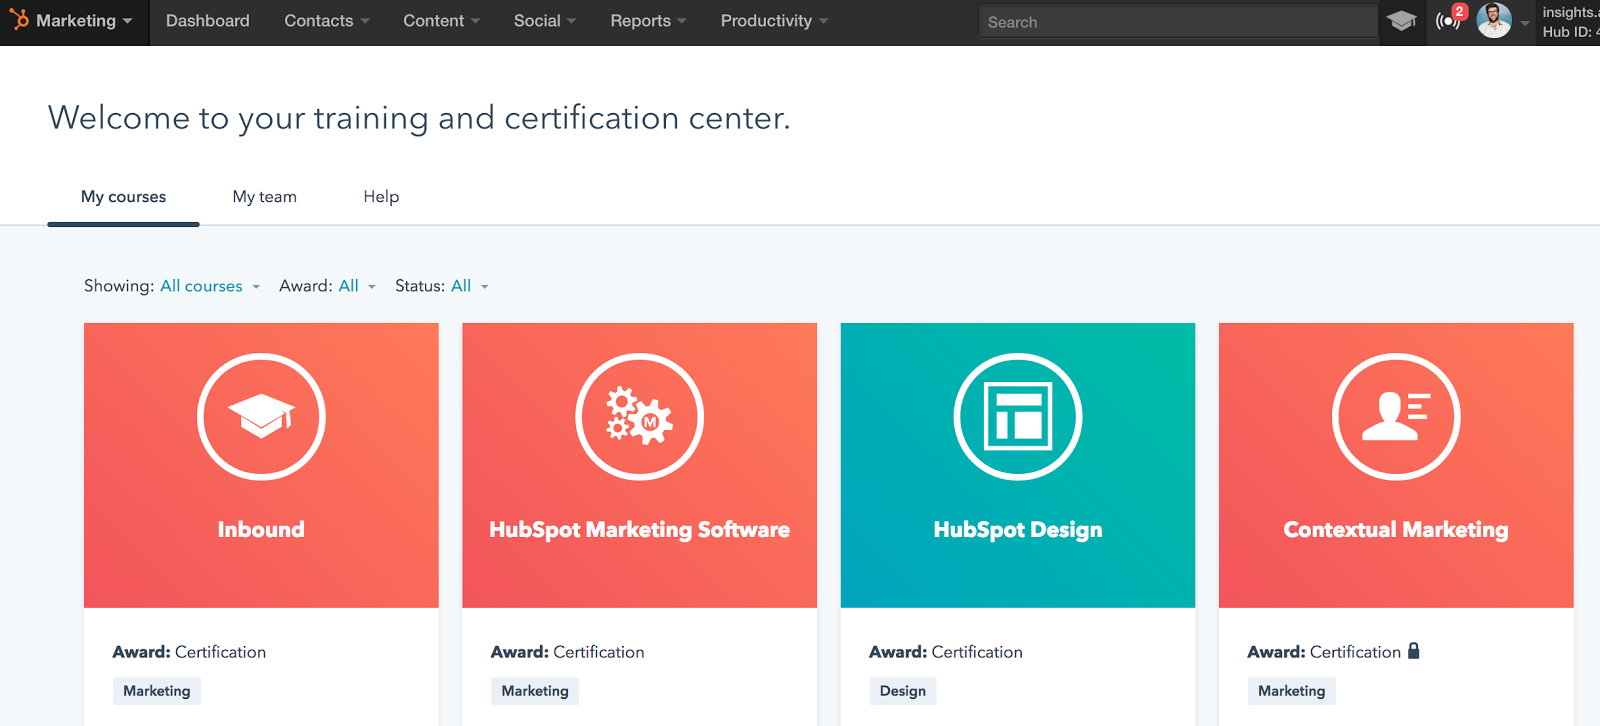Viewport: 1600px width, 726px height.
Task: Click the Design tag under HubSpot Design
Action: tap(903, 691)
